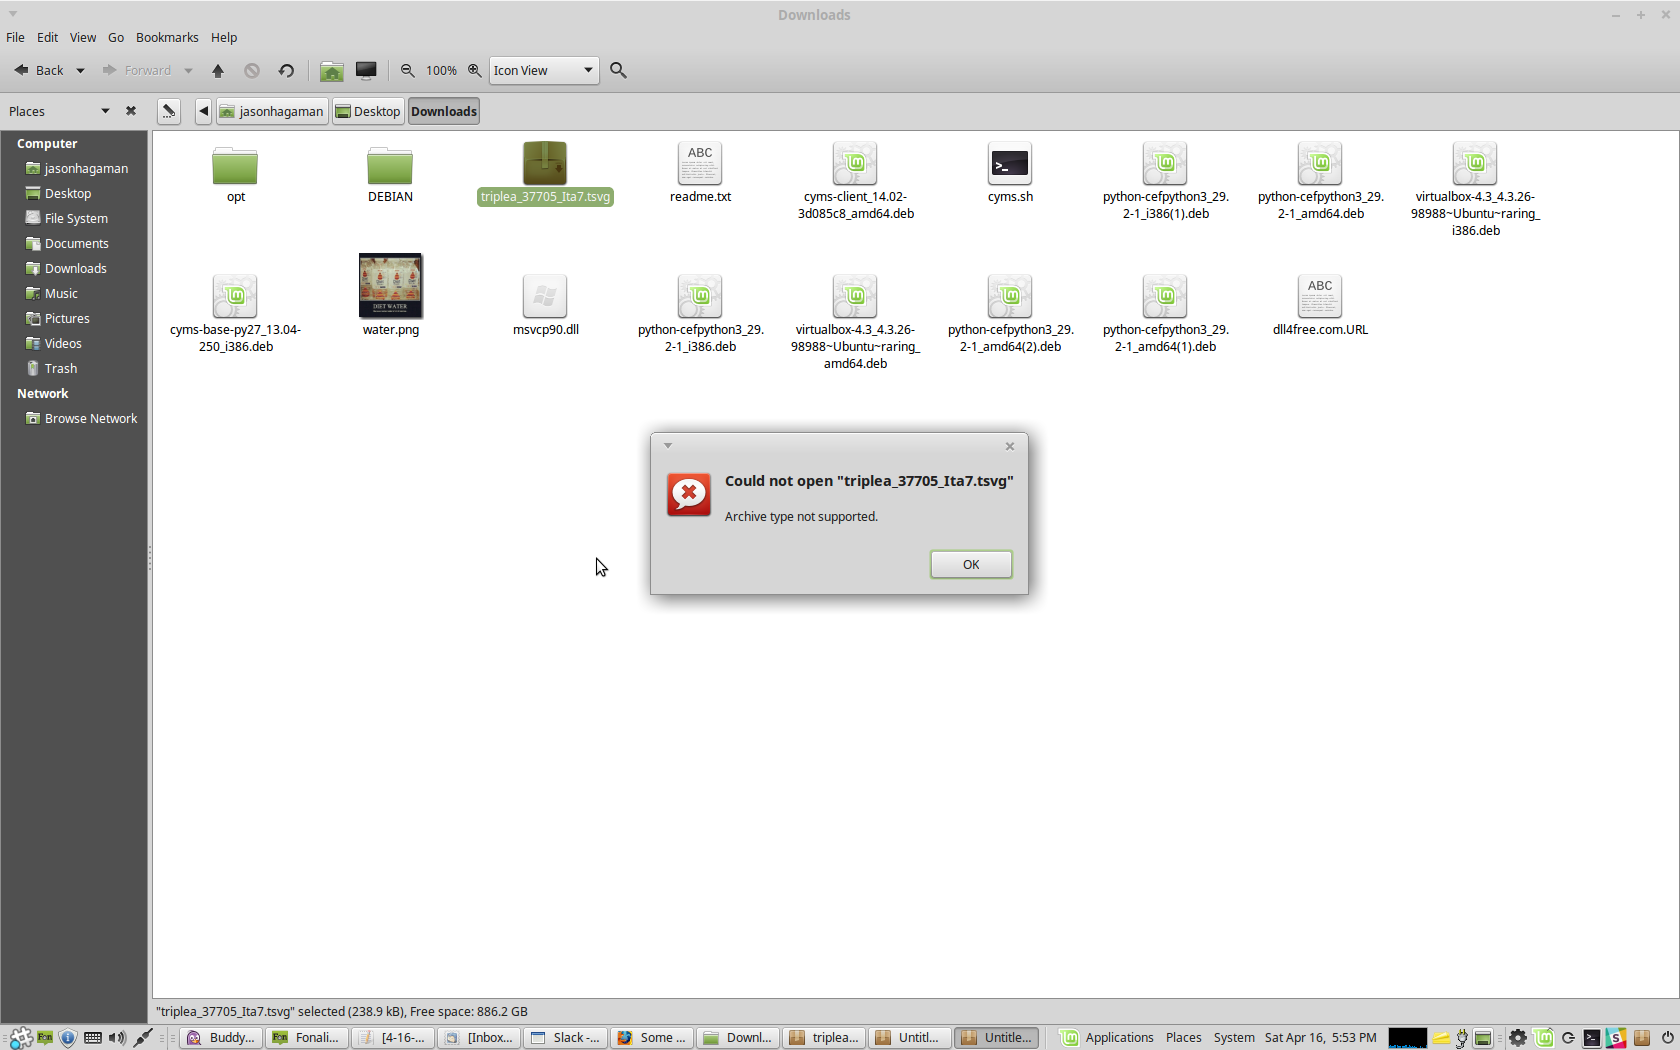Click the path bar left scroll arrow

(x=203, y=111)
